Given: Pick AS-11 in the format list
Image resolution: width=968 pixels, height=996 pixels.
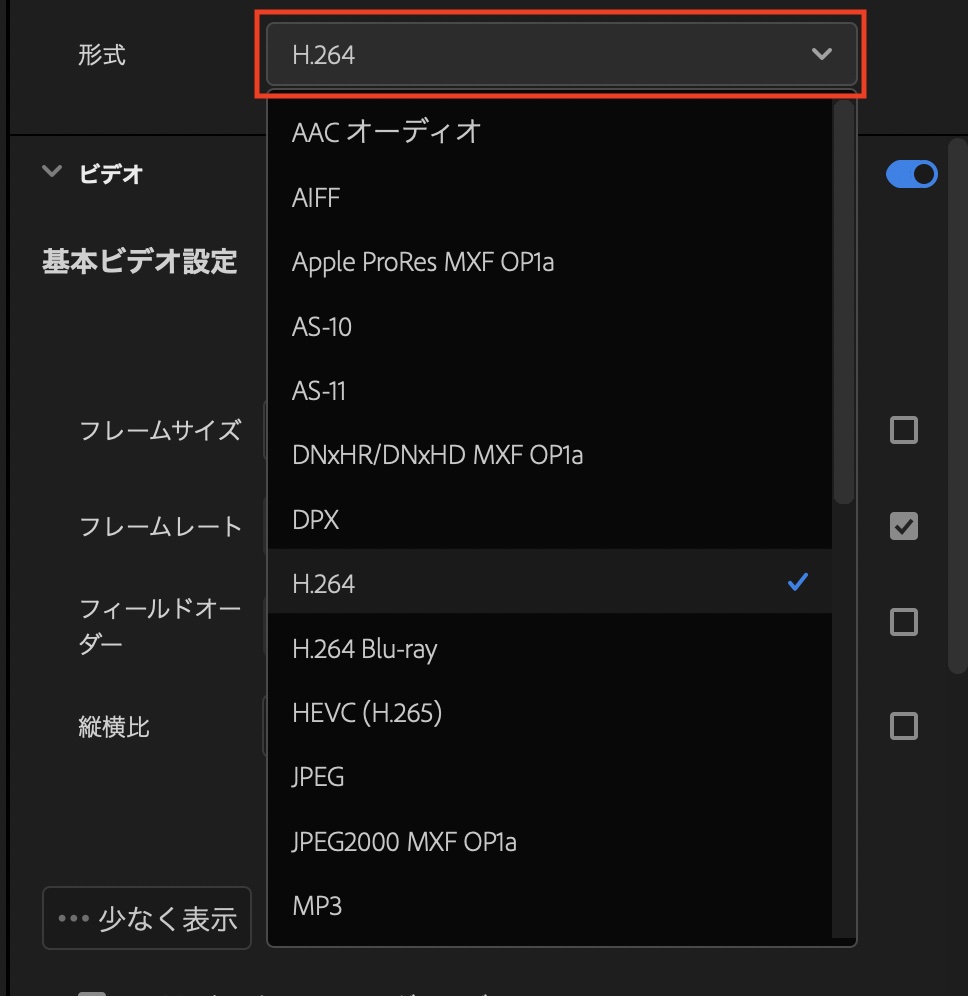Looking at the screenshot, I should pyautogui.click(x=549, y=391).
